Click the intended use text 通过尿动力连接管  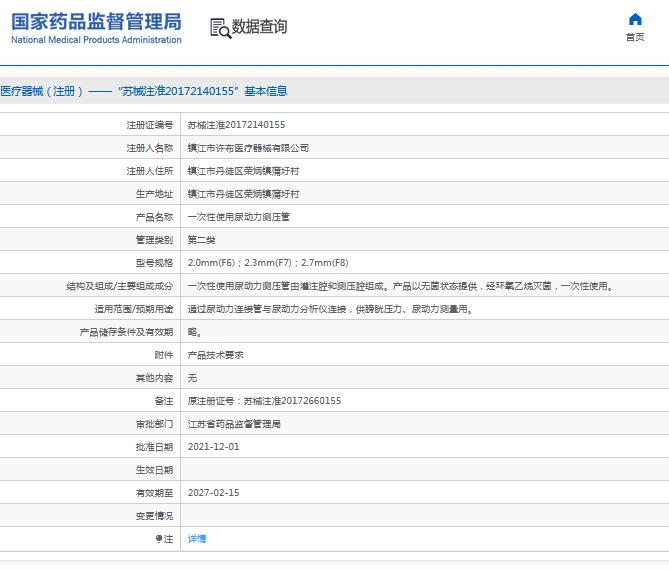331,309
